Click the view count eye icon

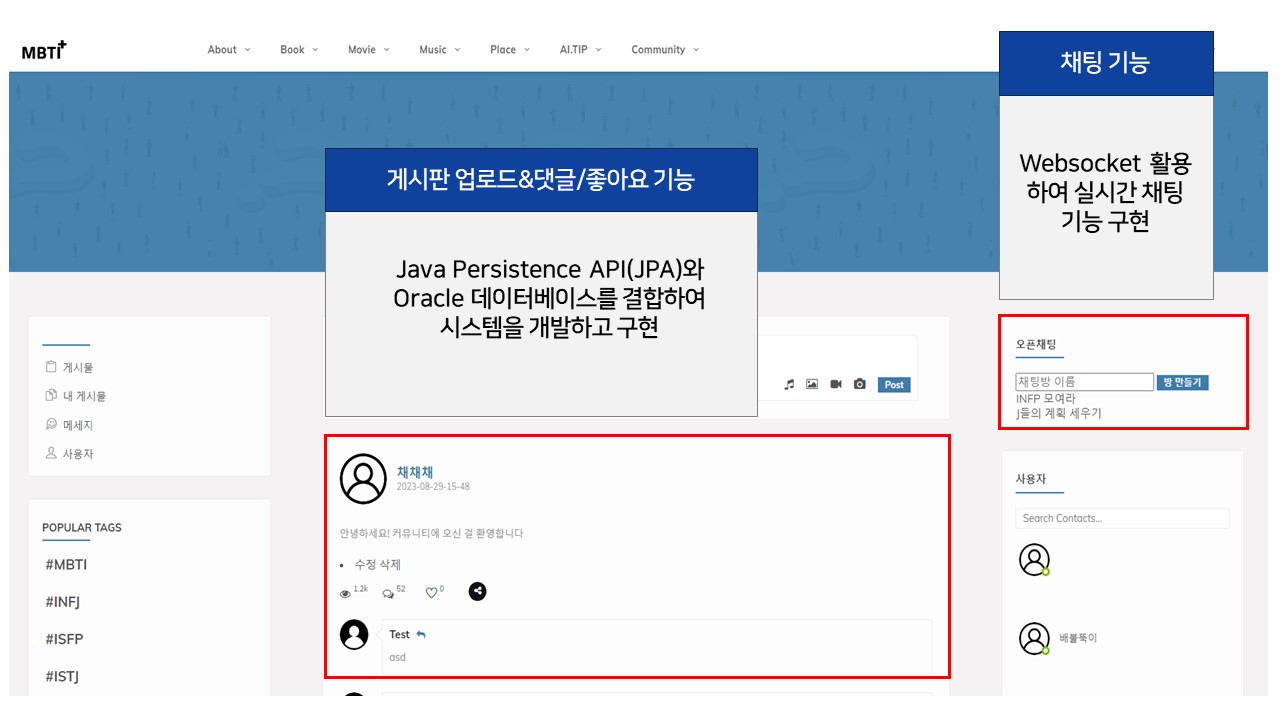coord(347,592)
